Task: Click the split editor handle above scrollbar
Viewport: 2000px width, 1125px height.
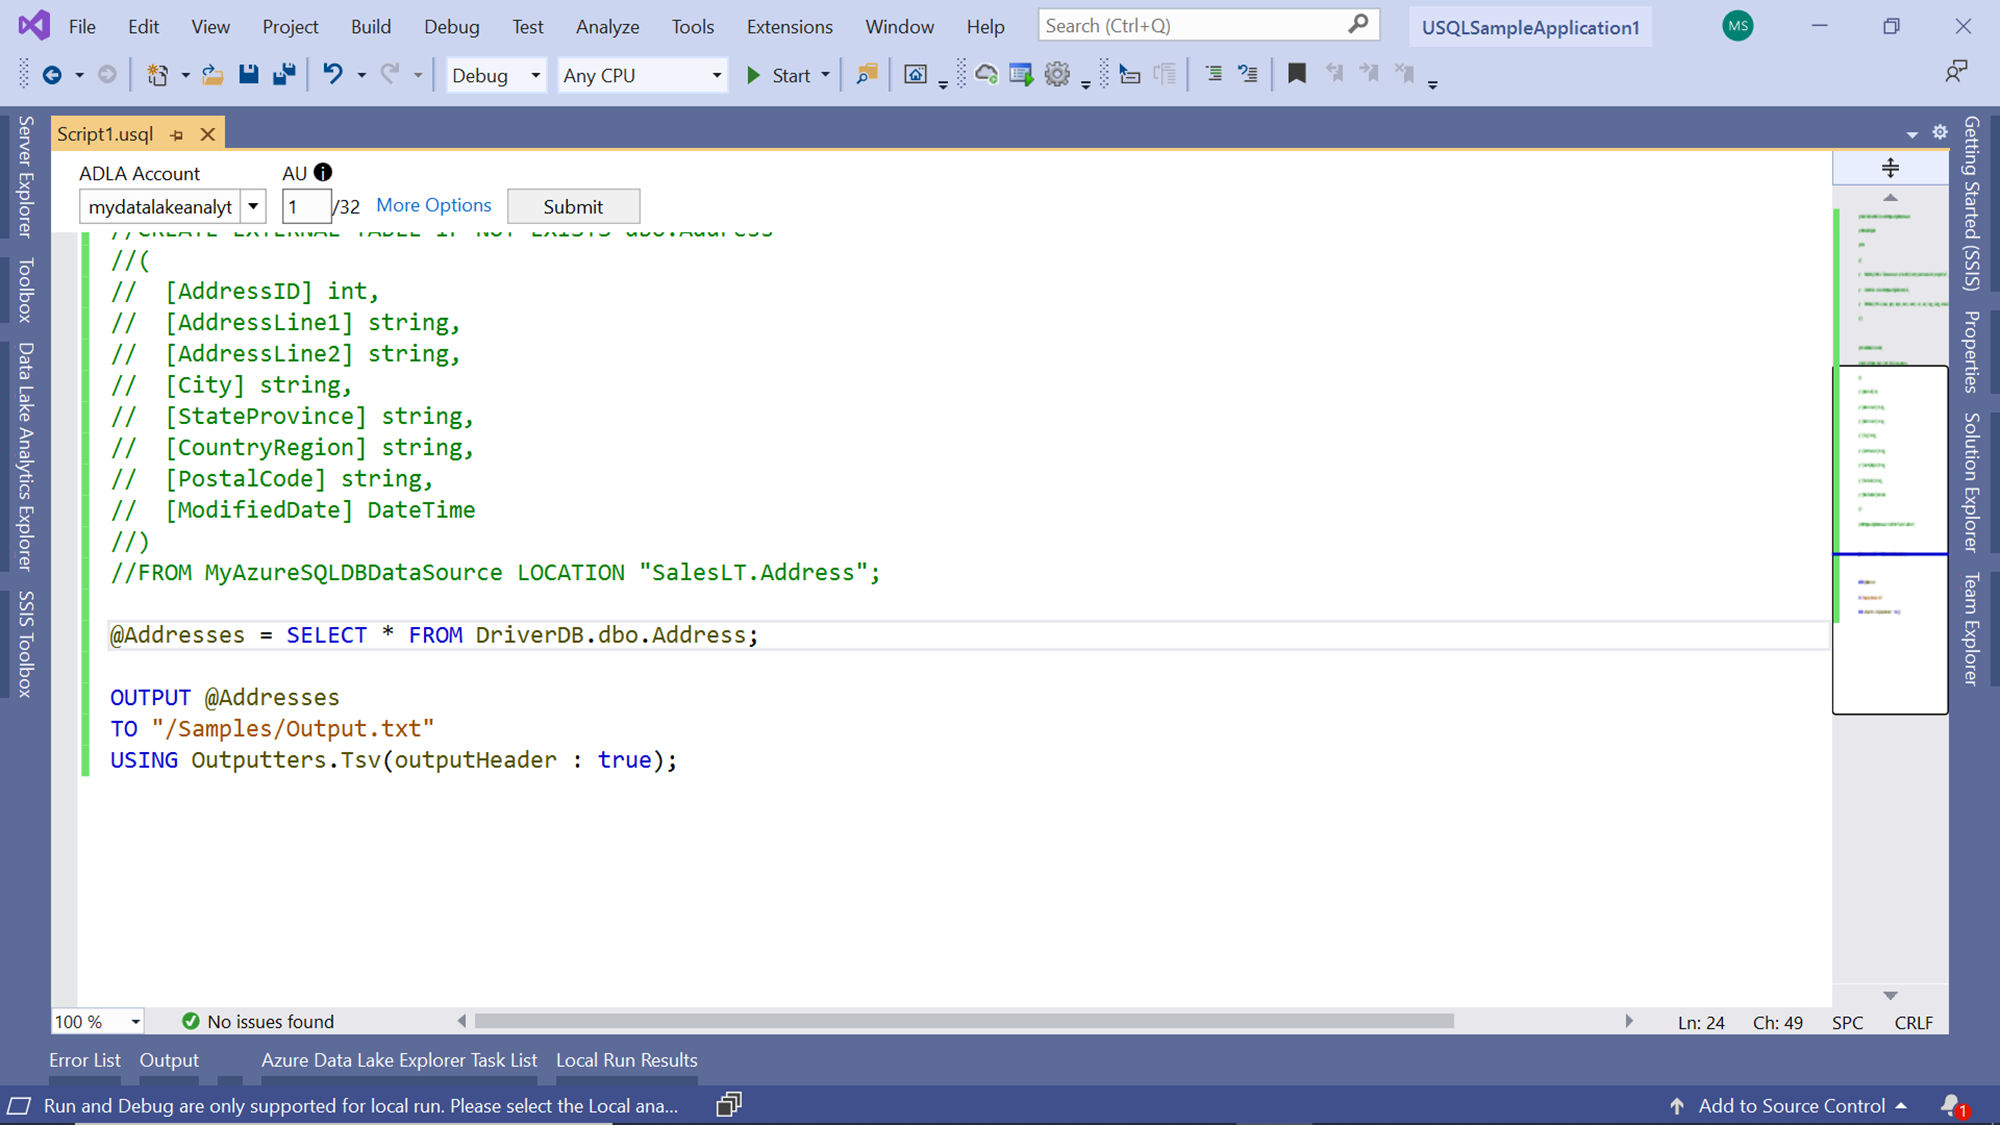Action: click(x=1889, y=168)
